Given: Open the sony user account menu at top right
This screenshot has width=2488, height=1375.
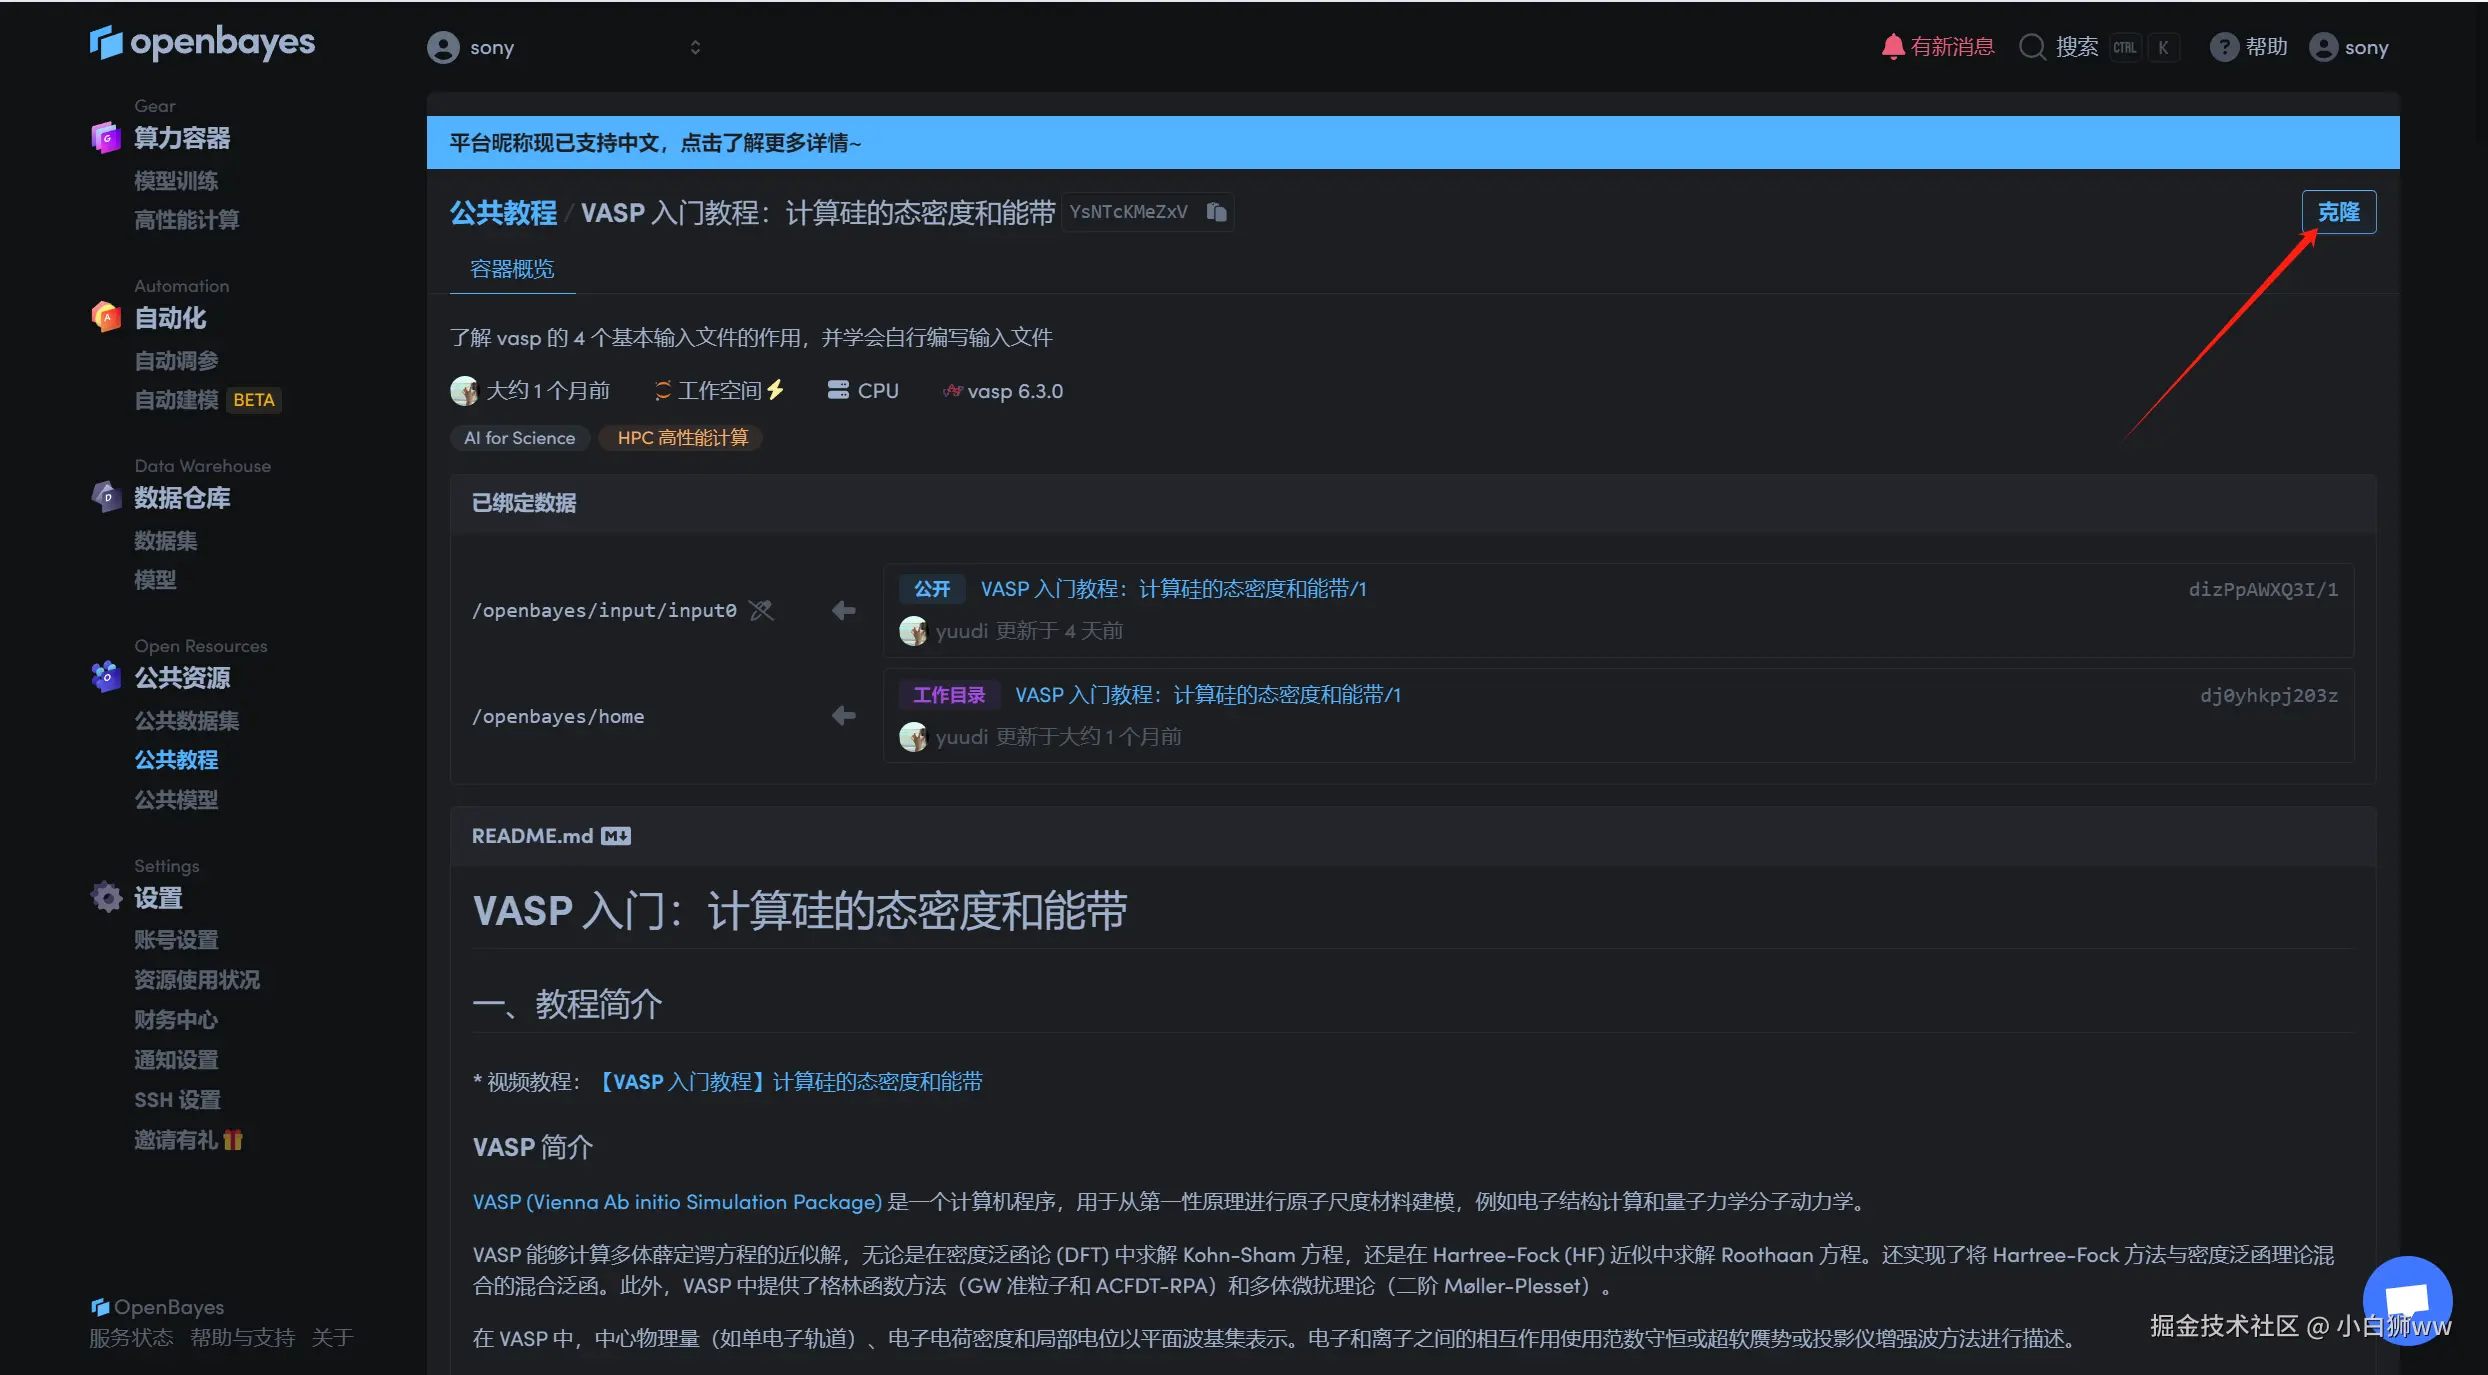Looking at the screenshot, I should point(2349,47).
